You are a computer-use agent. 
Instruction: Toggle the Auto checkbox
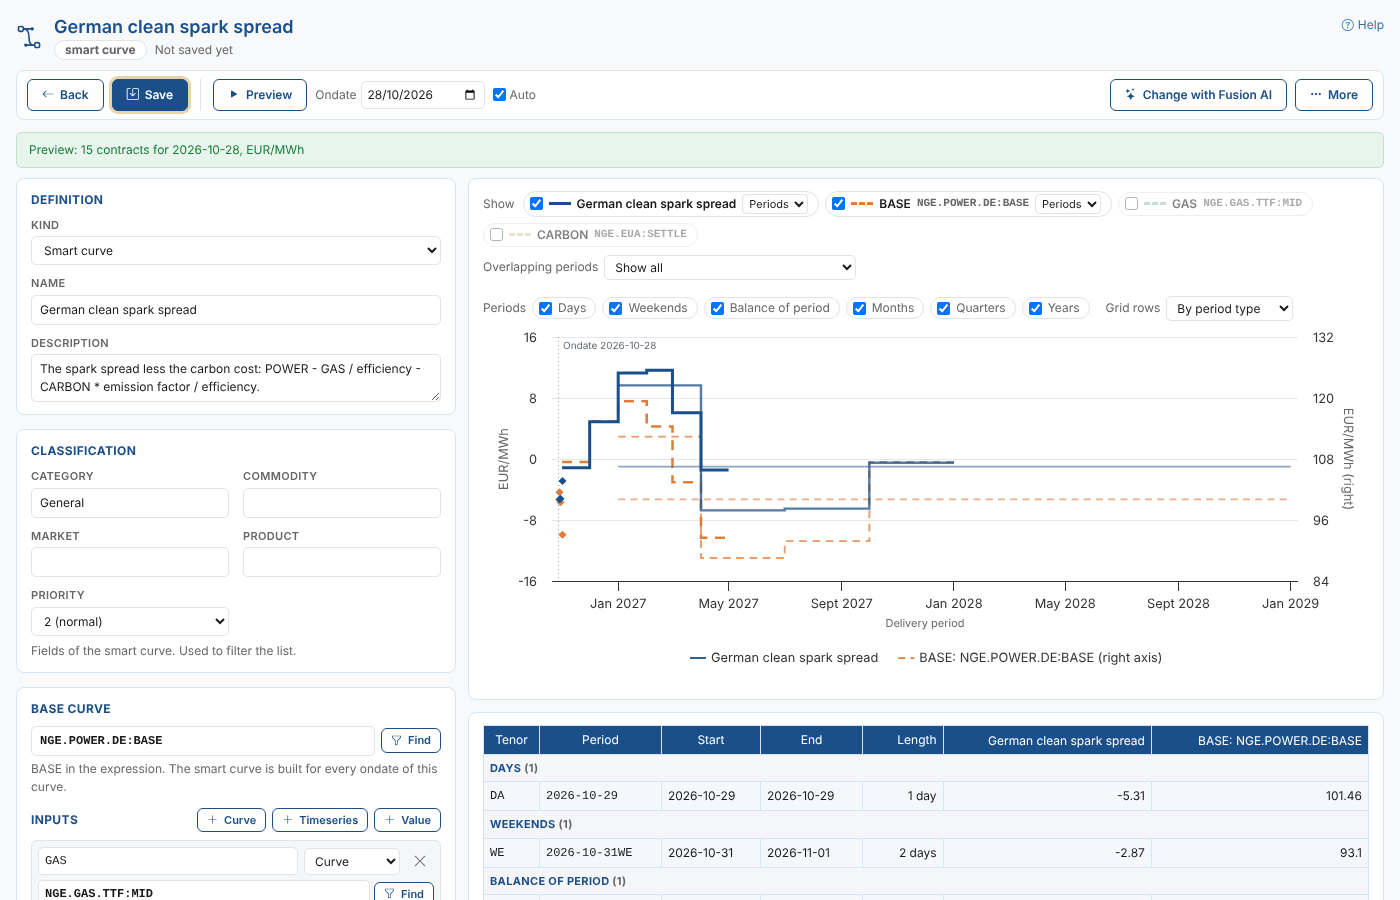(x=499, y=95)
